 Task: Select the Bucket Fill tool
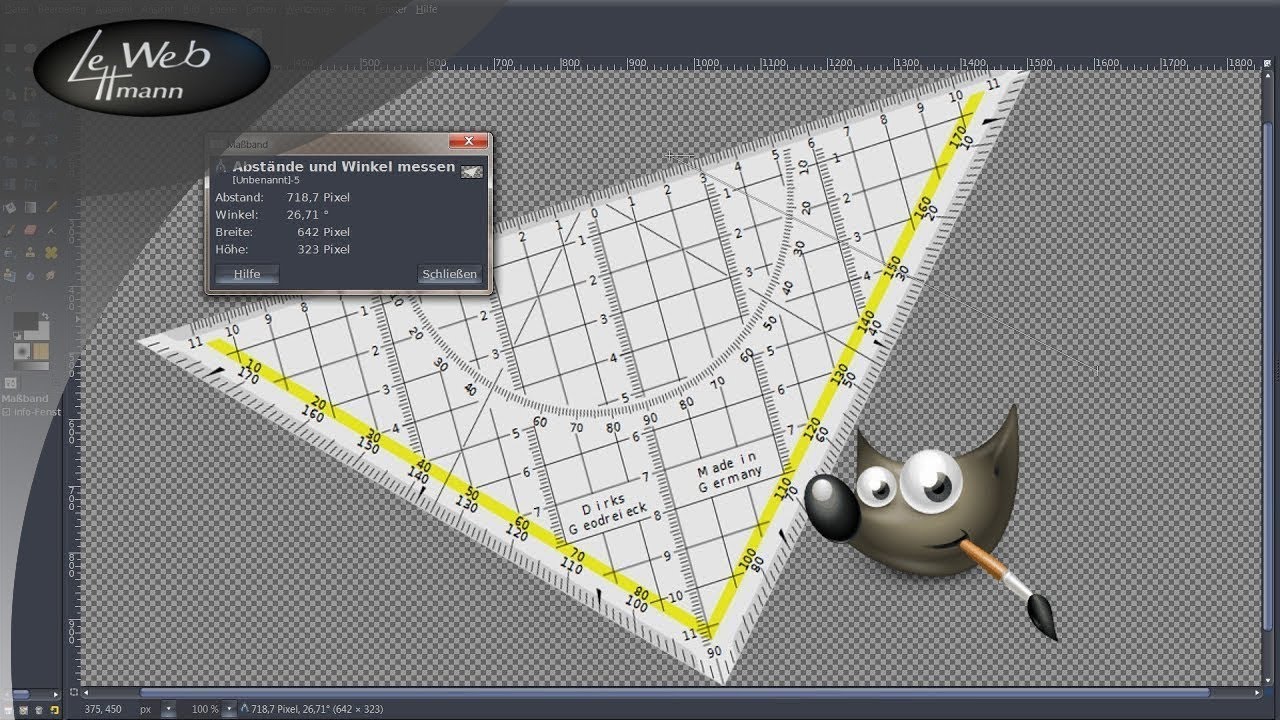(10, 207)
